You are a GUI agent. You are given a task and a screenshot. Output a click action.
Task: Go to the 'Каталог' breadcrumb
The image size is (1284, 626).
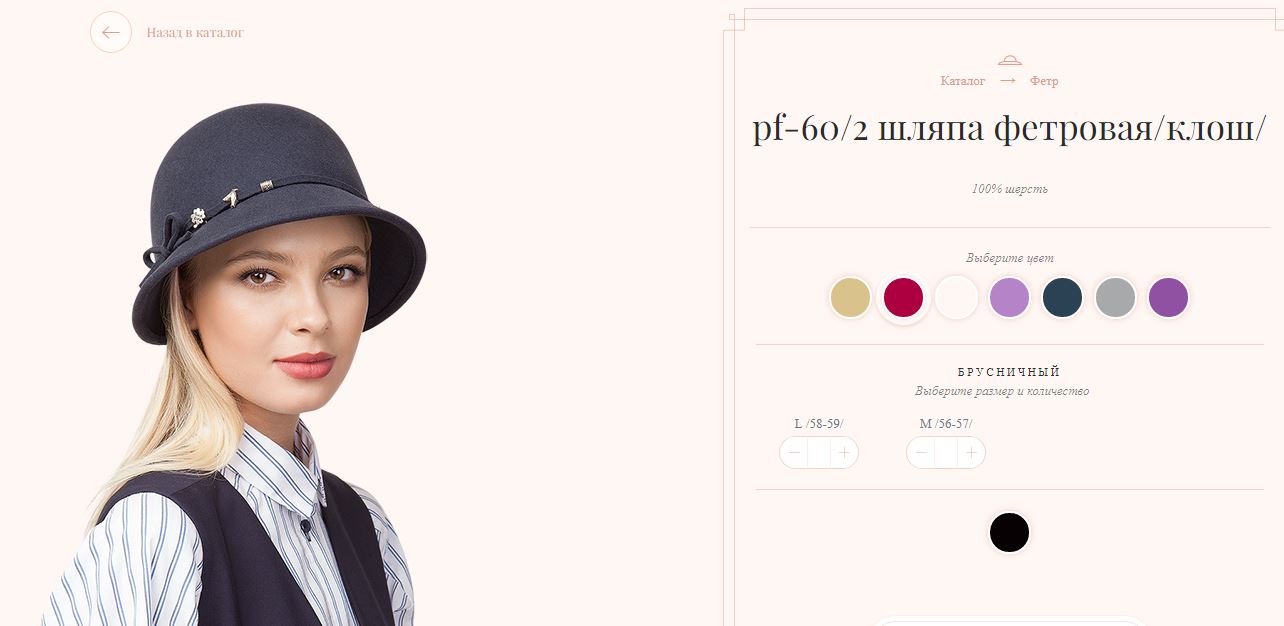tap(963, 81)
